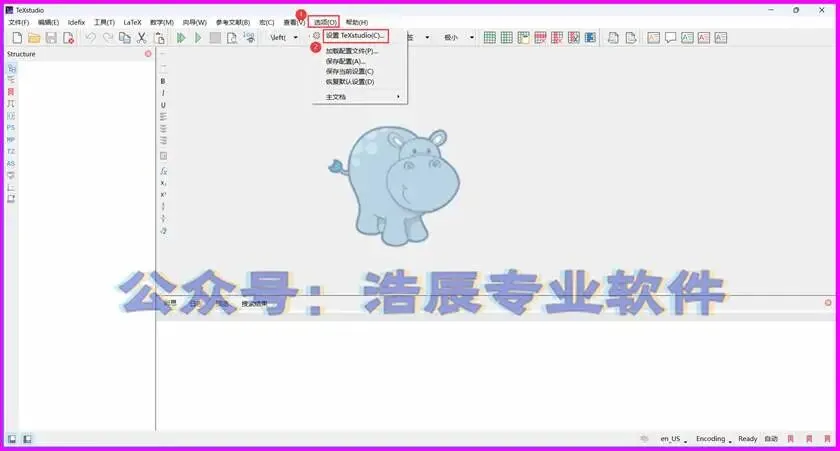
Task: Open the TZ TikZ panel in sidebar
Action: pos(11,152)
